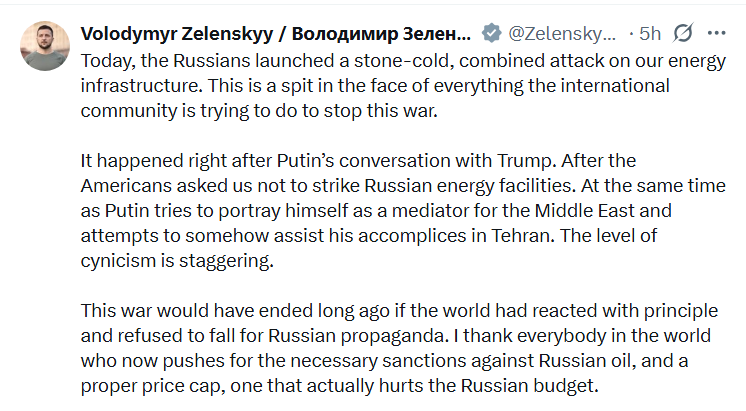746x411 pixels.
Task: Click the line 'infrastructure. This is a spit in the face'
Action: click(375, 86)
